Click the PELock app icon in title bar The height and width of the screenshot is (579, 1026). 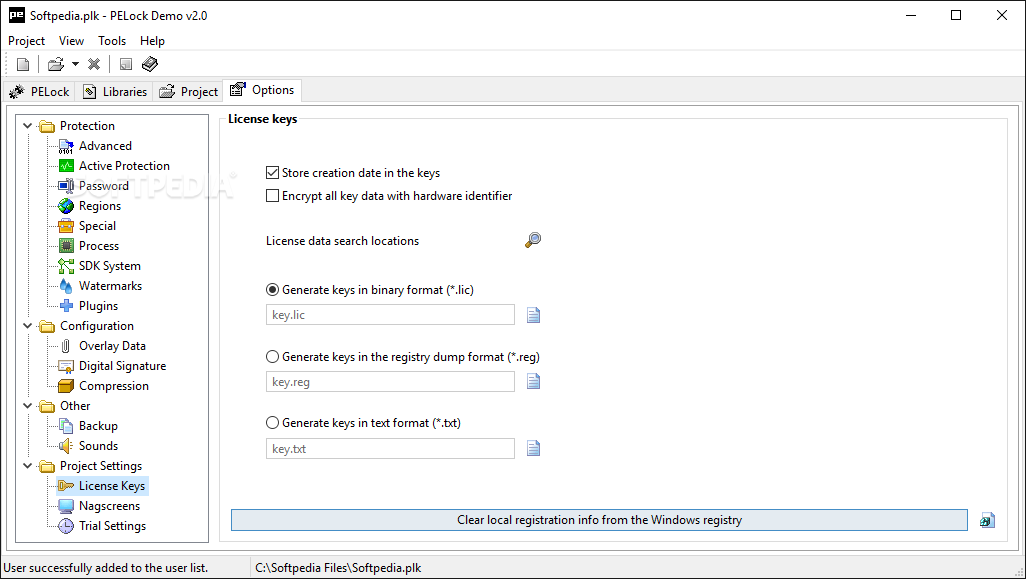click(16, 15)
